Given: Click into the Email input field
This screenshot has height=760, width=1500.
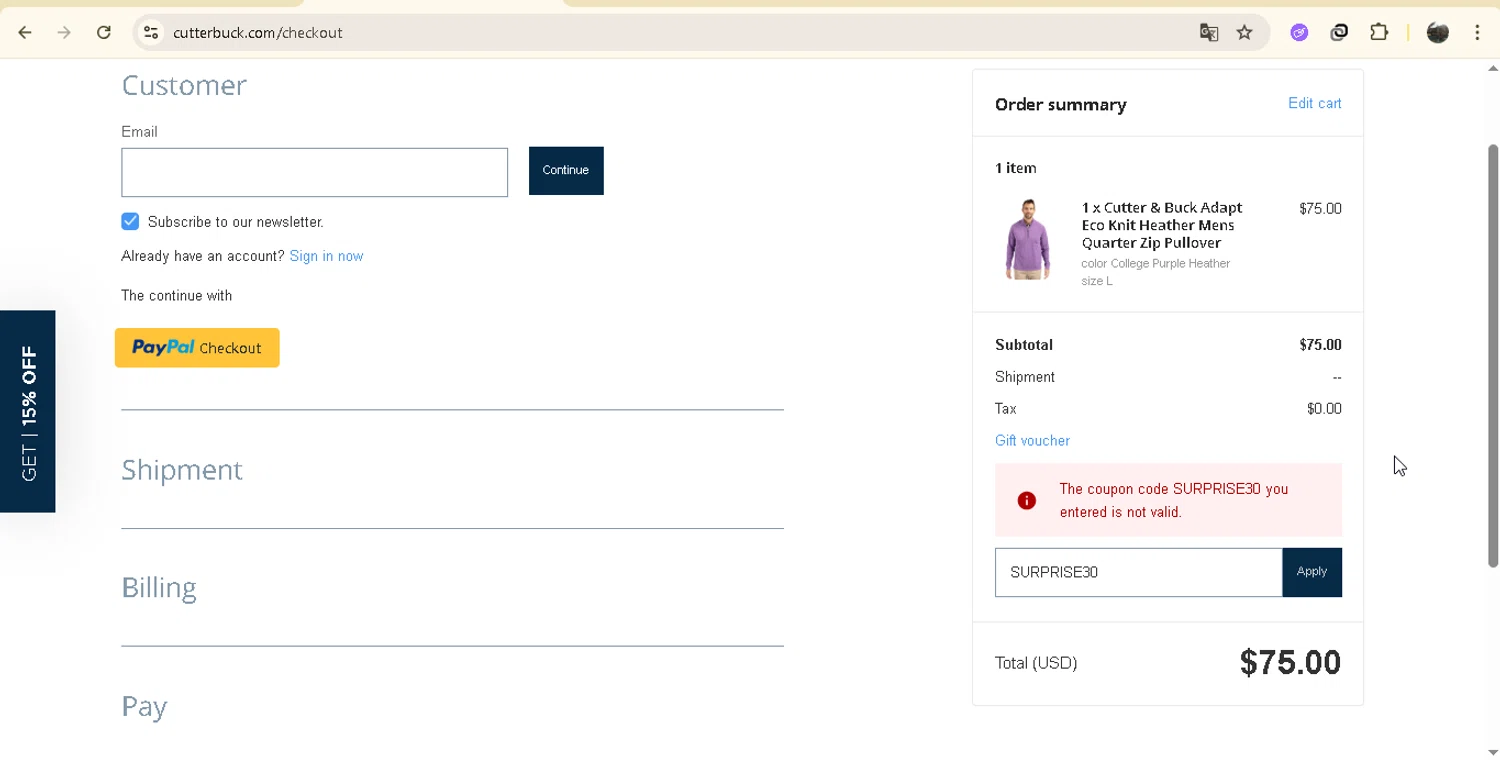Looking at the screenshot, I should (x=314, y=172).
